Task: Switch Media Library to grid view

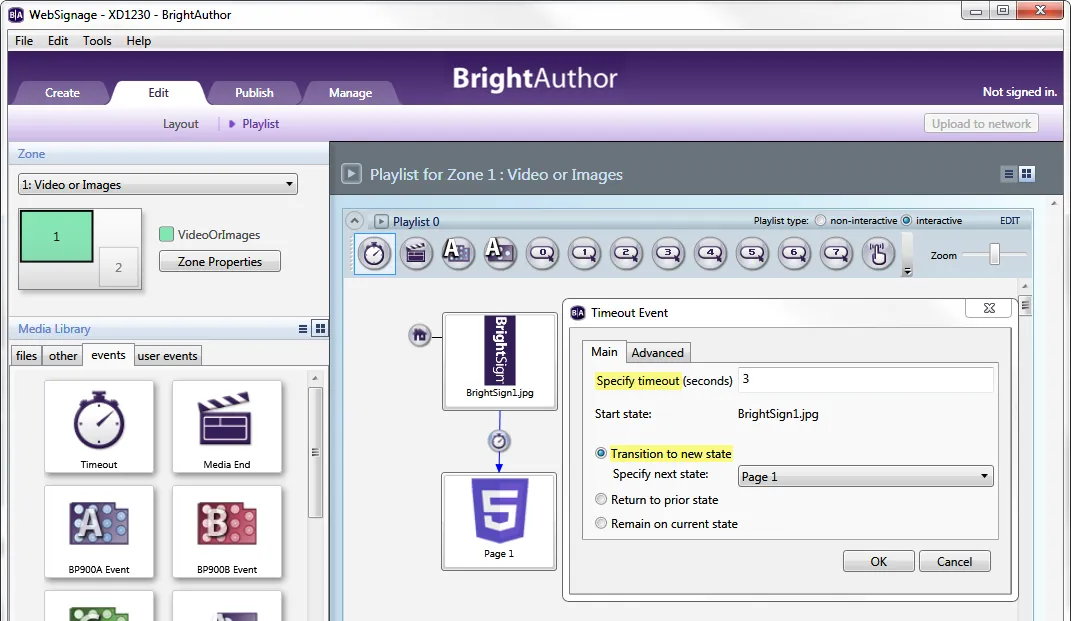Action: pyautogui.click(x=320, y=329)
